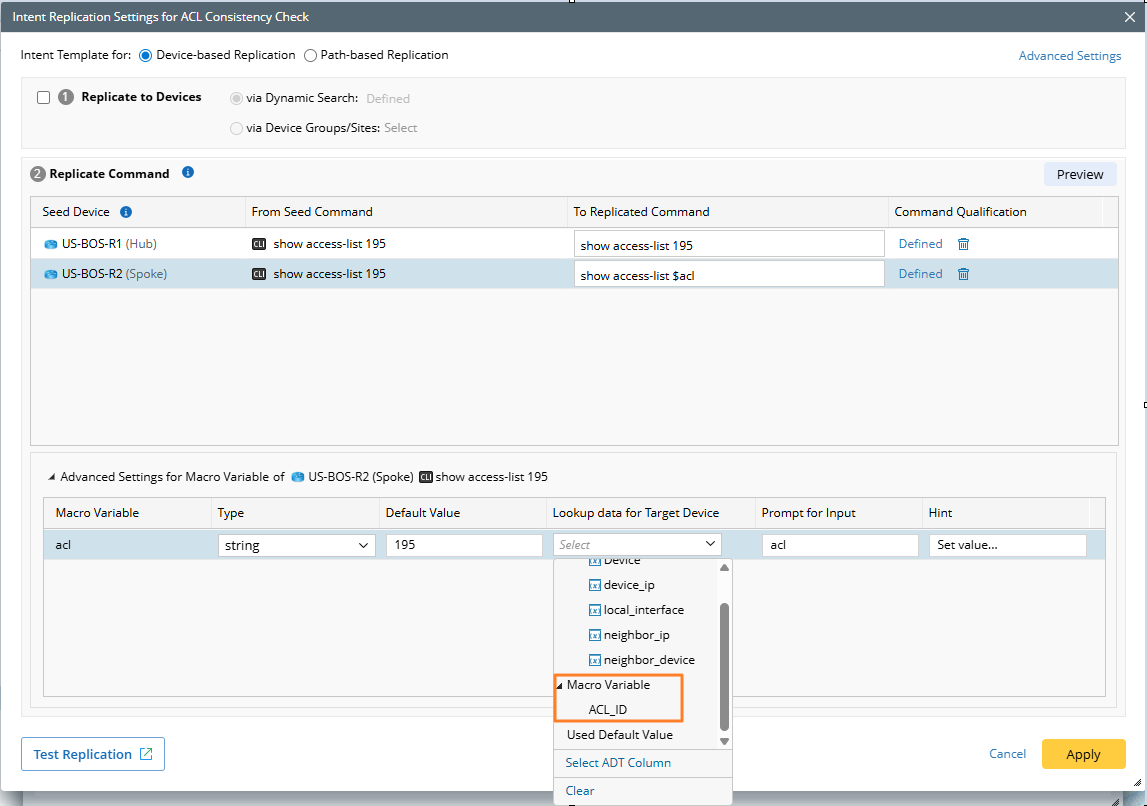Viewport: 1147px width, 806px height.
Task: Open the Type dropdown set to string
Action: pos(296,545)
